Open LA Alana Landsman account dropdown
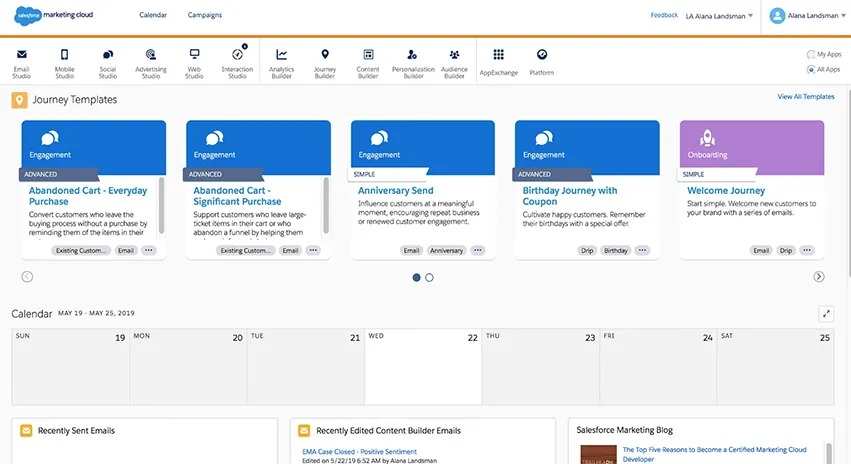This screenshot has height=464, width=851. (719, 16)
